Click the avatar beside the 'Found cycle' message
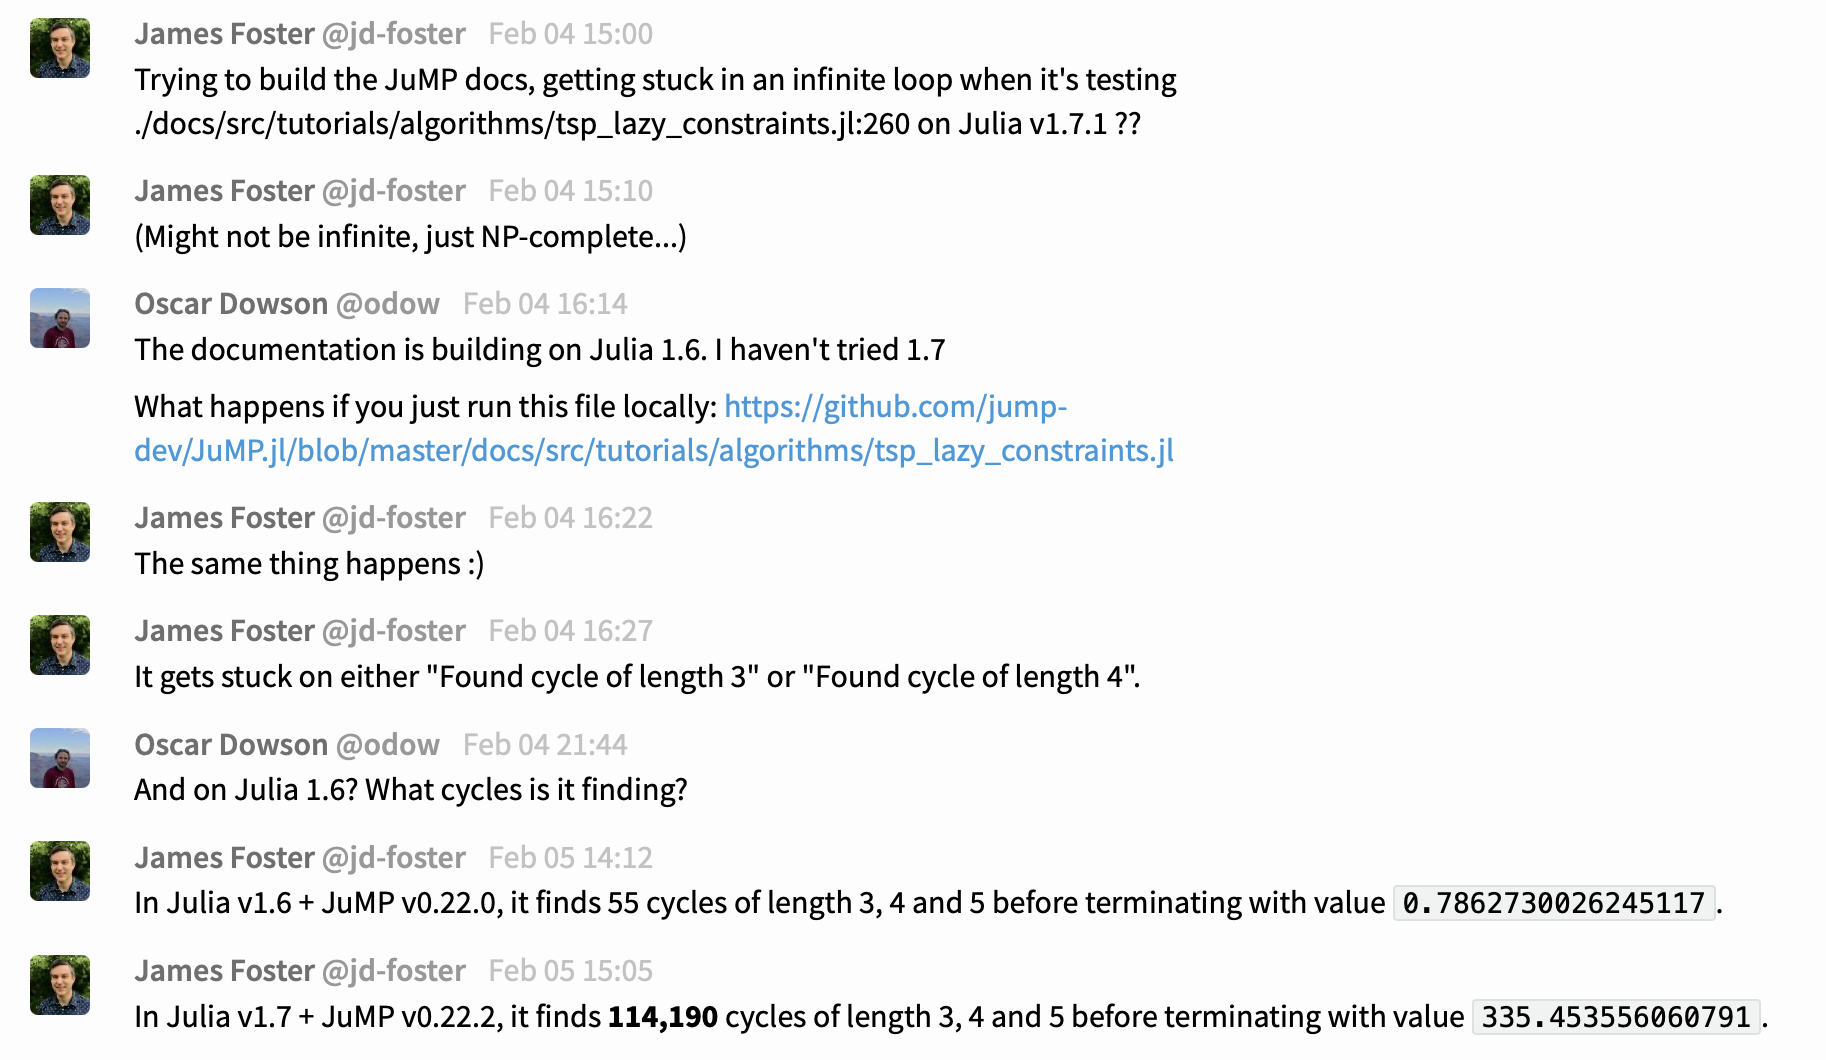The image size is (1826, 1060). 59,644
